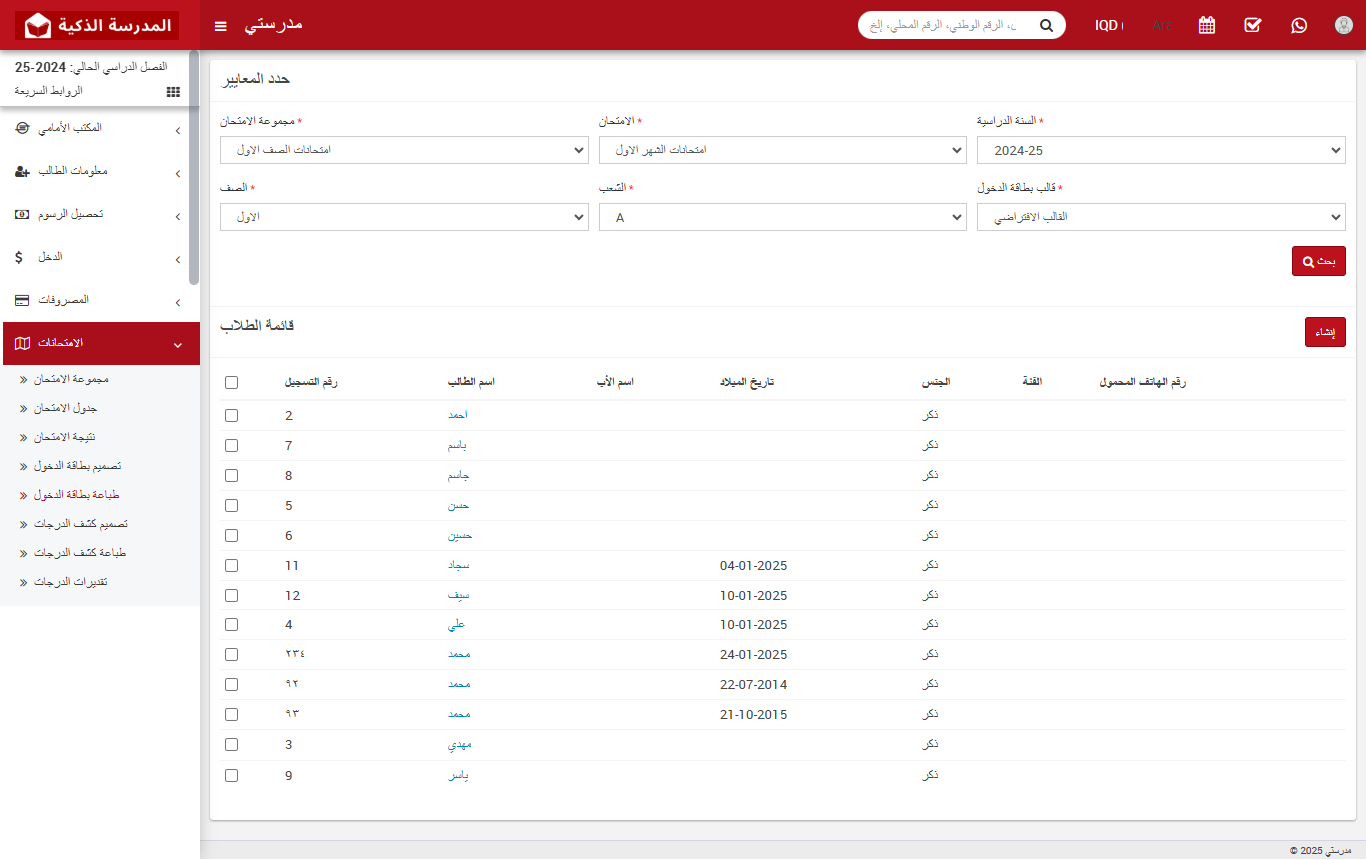This screenshot has width=1366, height=860.
Task: Expand the الشعب dropdown showing A
Action: pyautogui.click(x=782, y=217)
